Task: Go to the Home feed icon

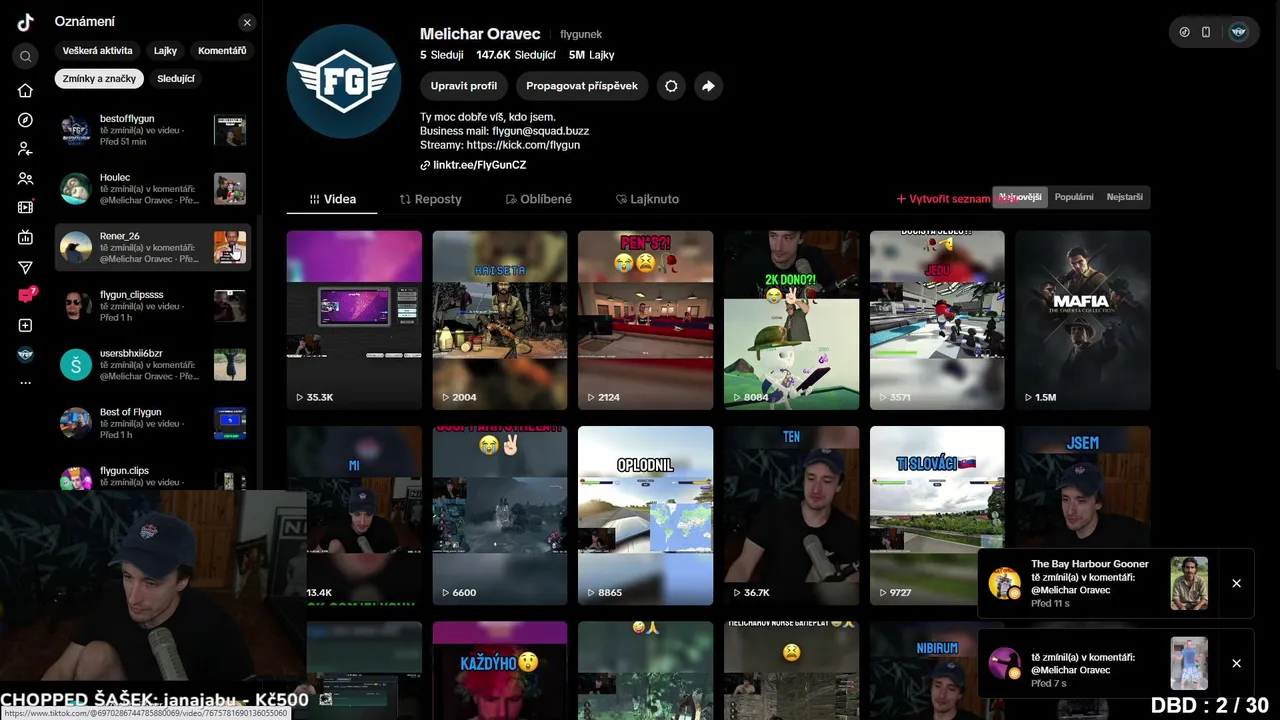Action: pos(26,91)
